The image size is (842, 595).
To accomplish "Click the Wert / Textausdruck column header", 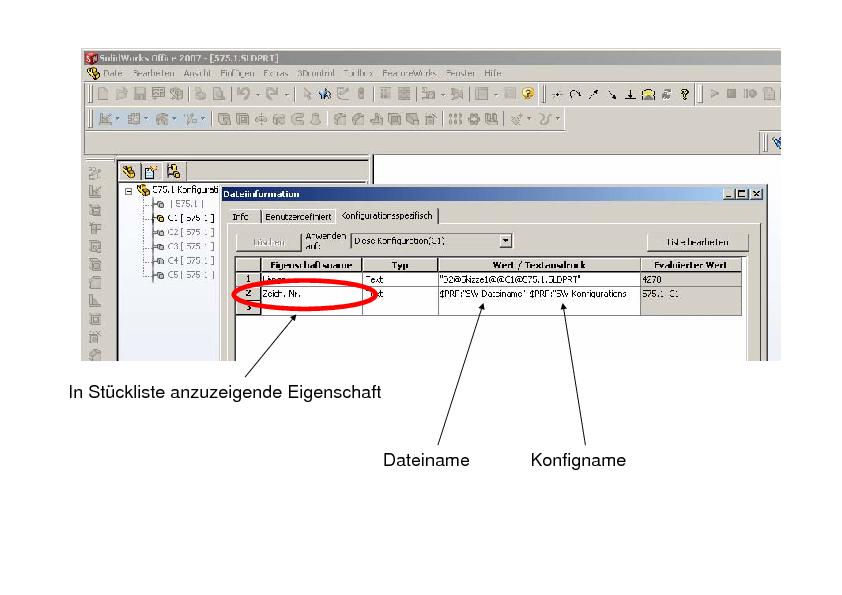I will pos(539,265).
